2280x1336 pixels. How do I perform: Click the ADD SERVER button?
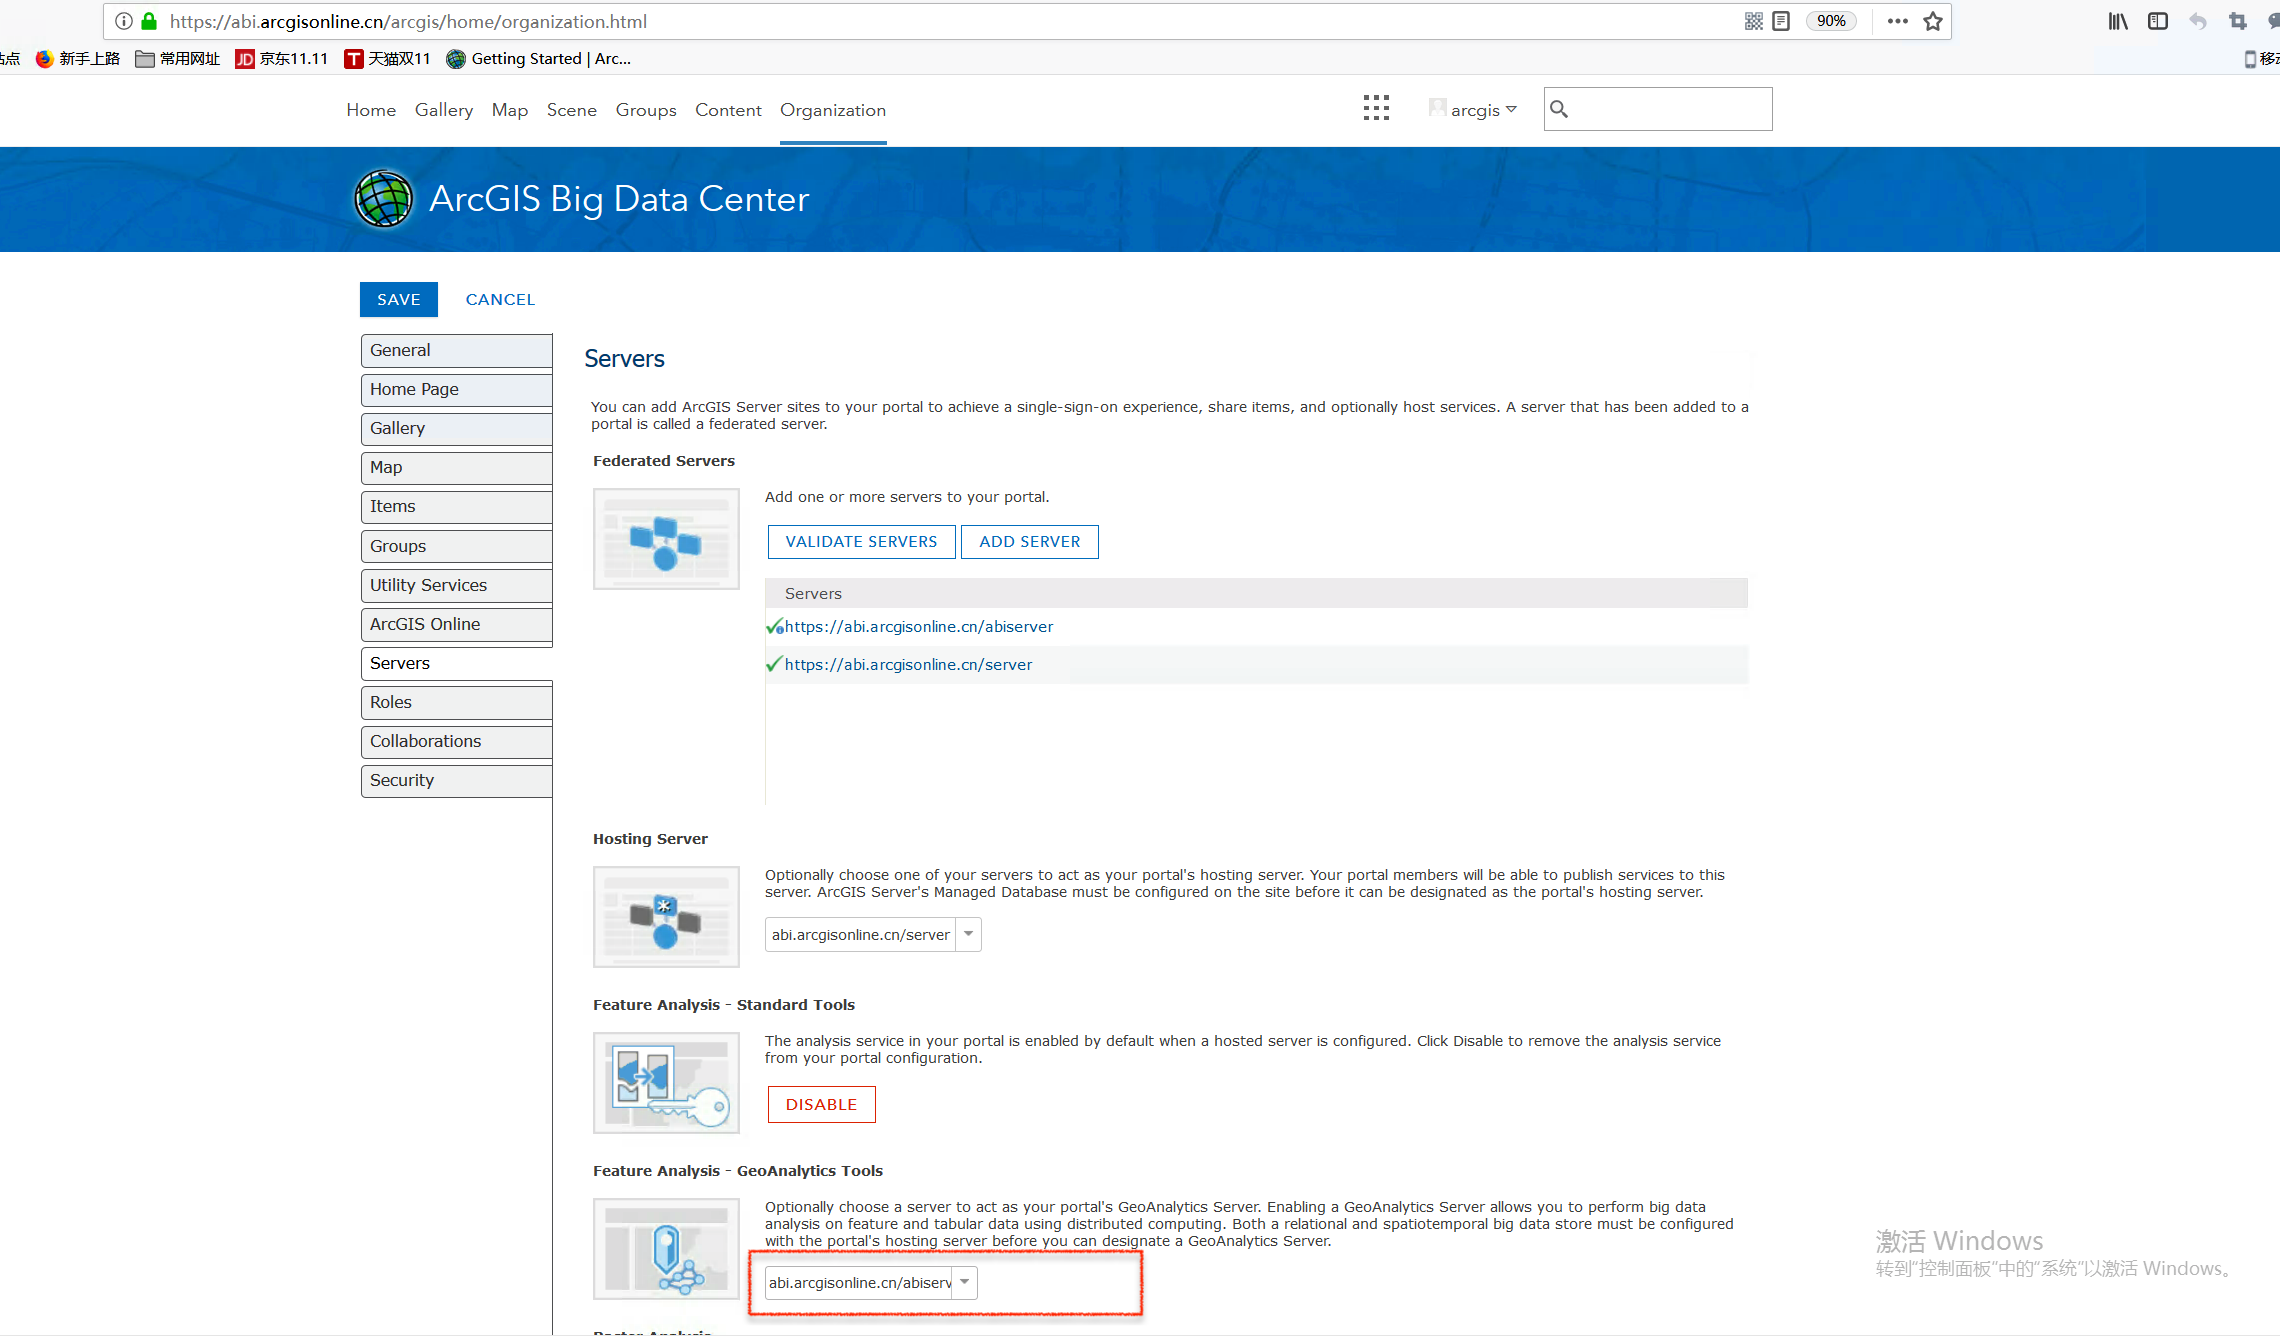[1029, 541]
